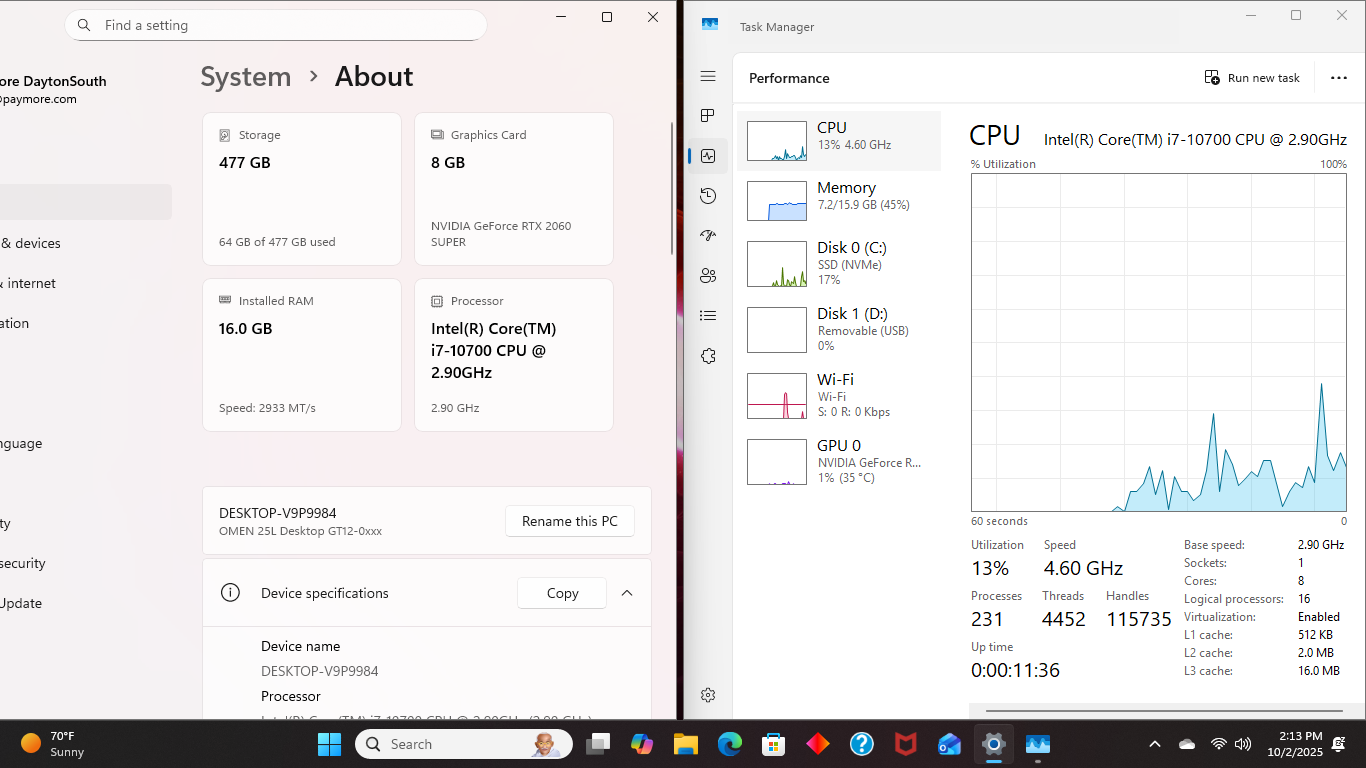Click the Run new task button
Screen dimensions: 1366x768
coord(1252,78)
